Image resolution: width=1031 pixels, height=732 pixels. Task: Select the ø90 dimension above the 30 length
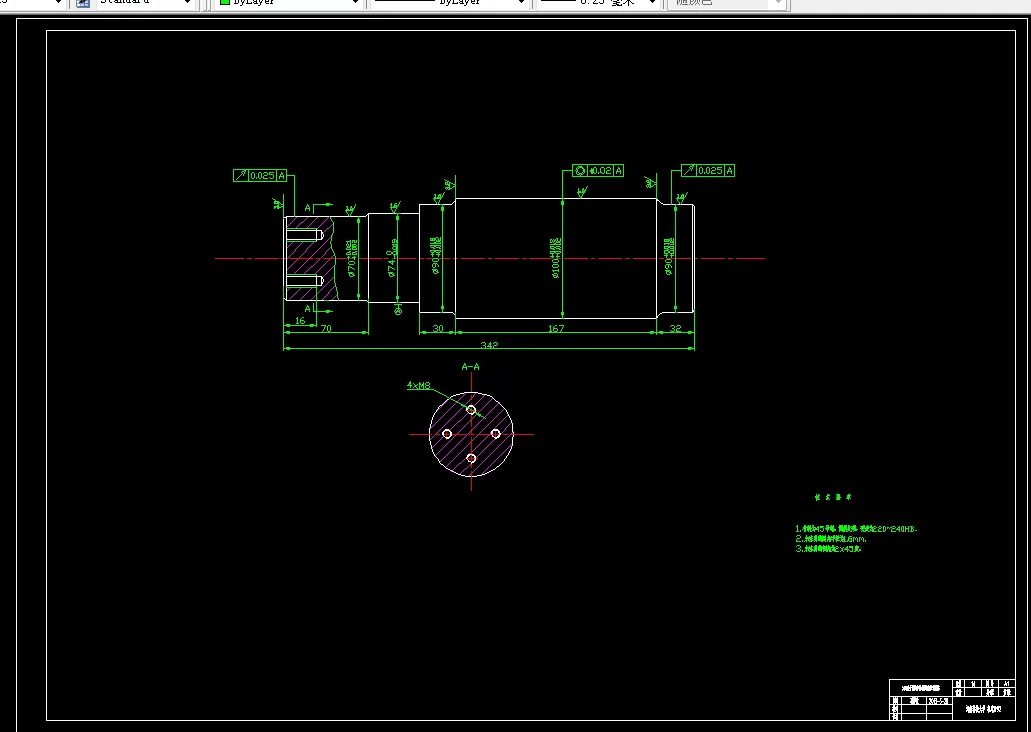436,255
